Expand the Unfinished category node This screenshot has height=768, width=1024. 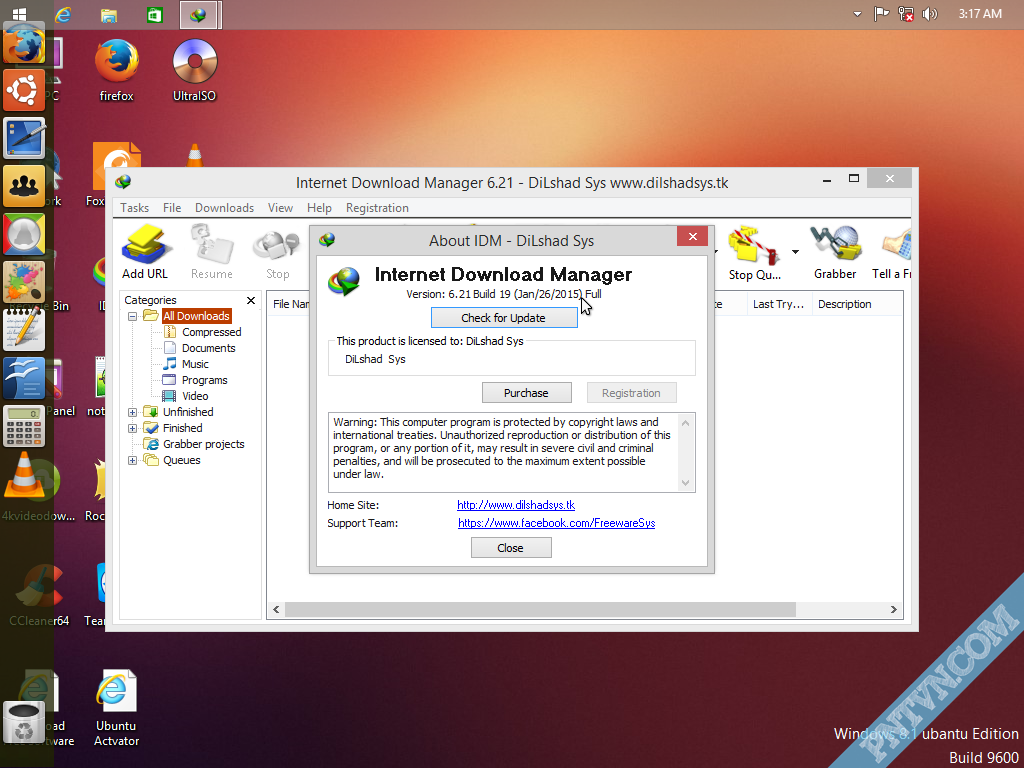(133, 412)
